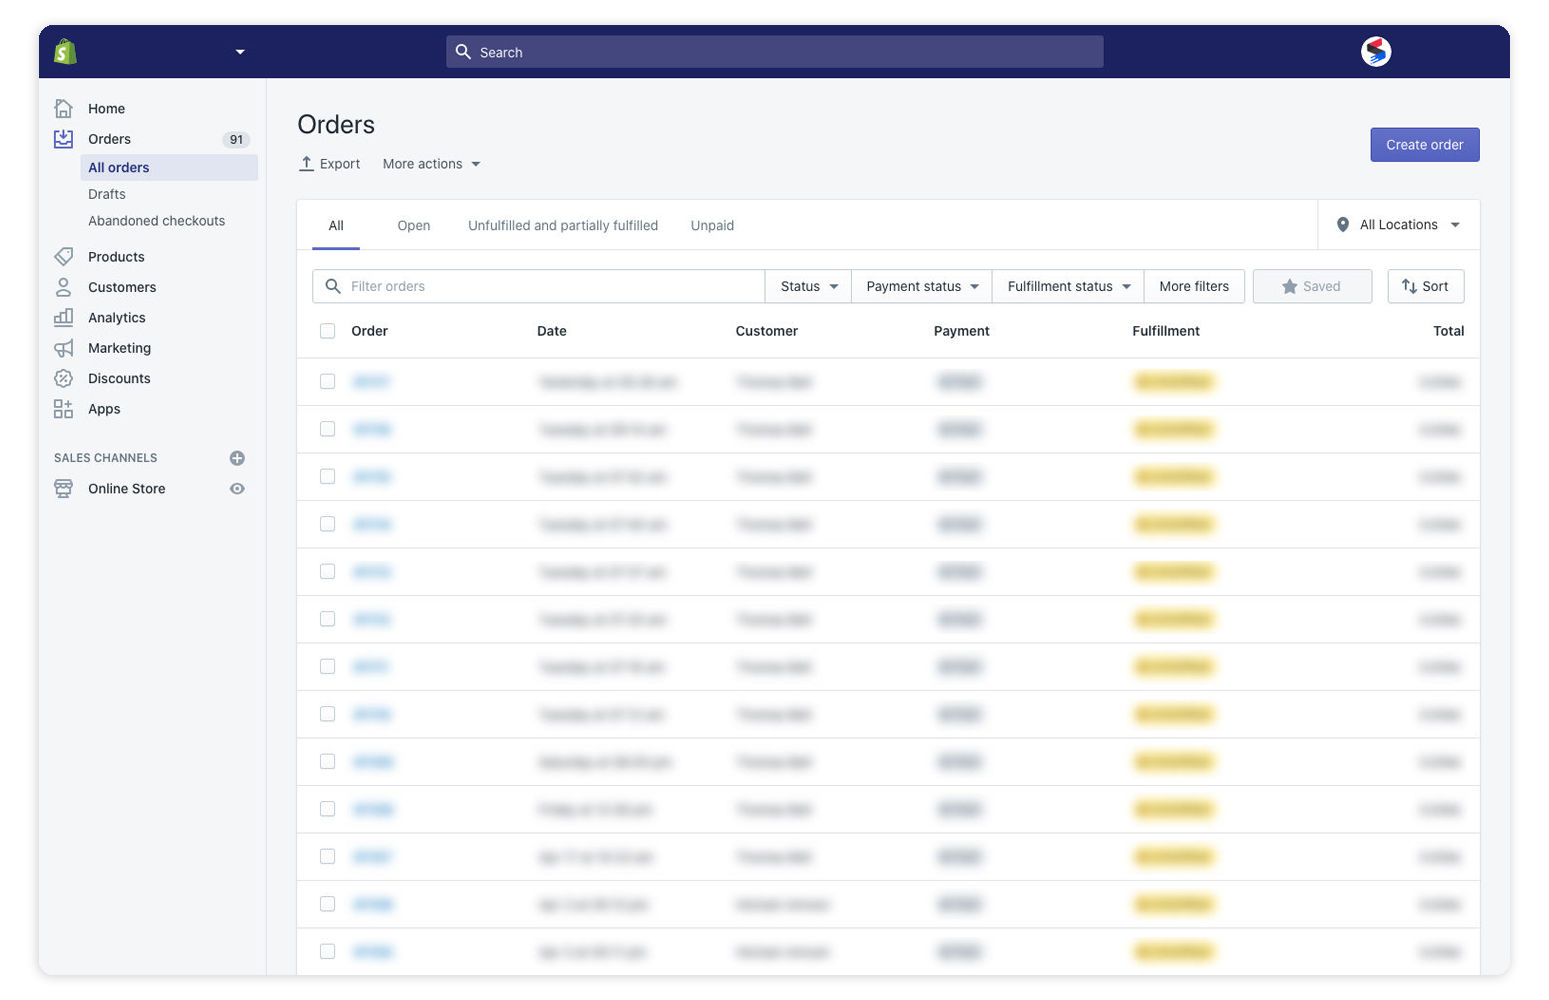
Task: Click into the Filter orders field
Action: click(x=550, y=286)
